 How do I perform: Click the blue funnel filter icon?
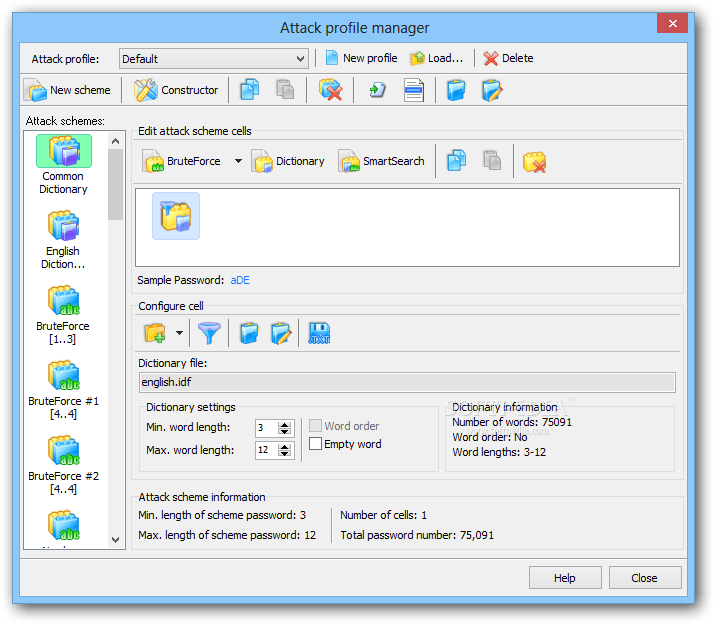[209, 333]
